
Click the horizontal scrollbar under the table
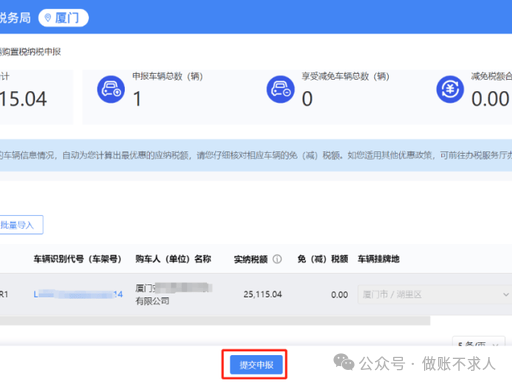click(x=215, y=321)
